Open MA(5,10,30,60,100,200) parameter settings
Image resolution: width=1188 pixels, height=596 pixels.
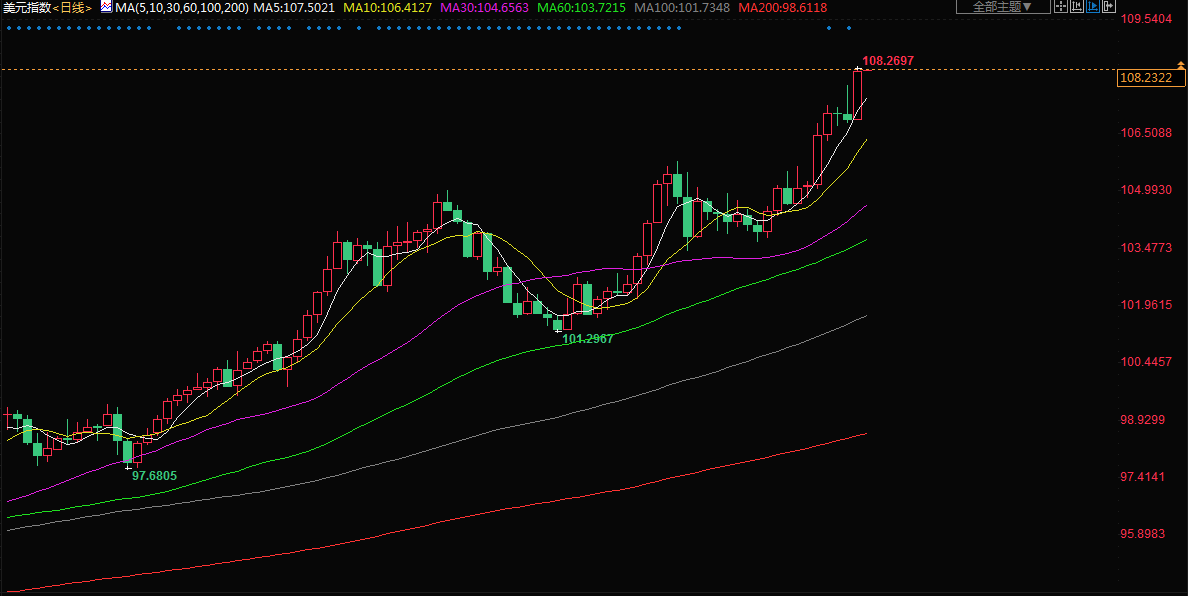pyautogui.click(x=182, y=8)
